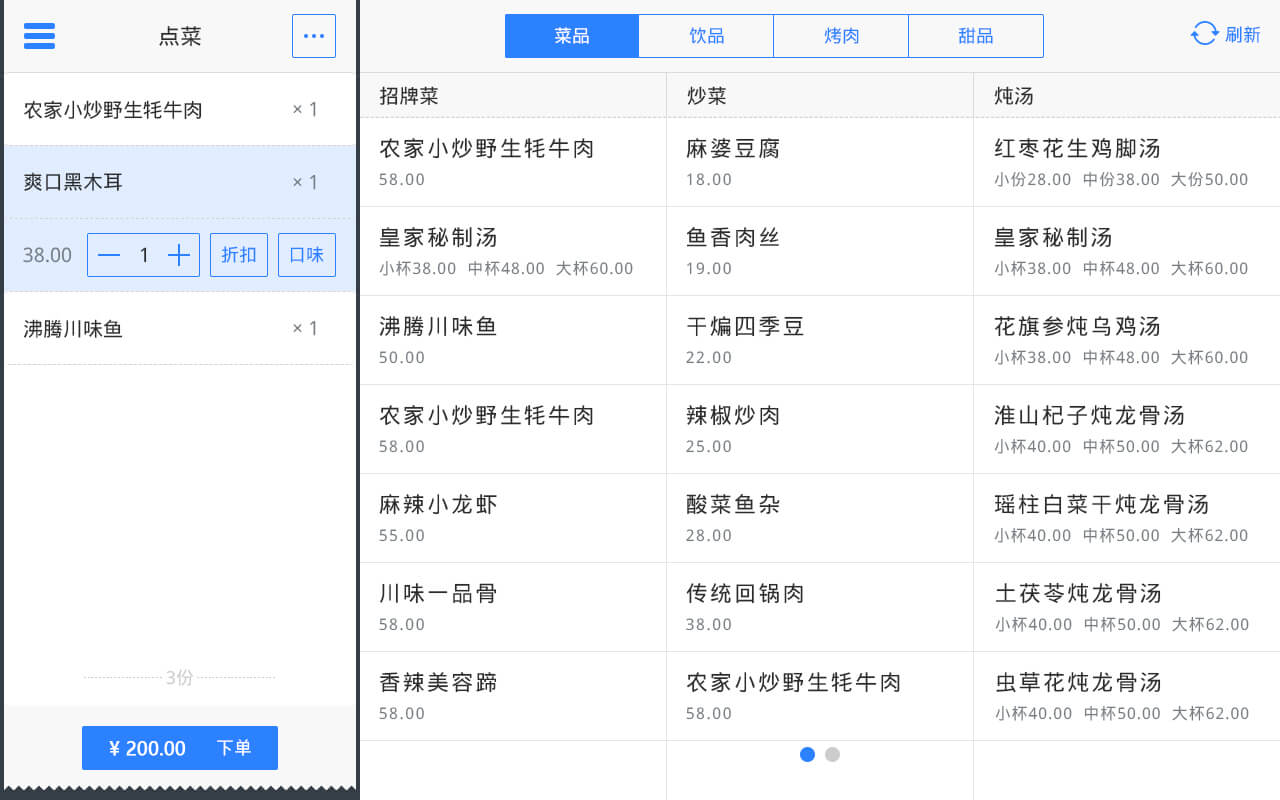Open the 甜品 tab

976,36
